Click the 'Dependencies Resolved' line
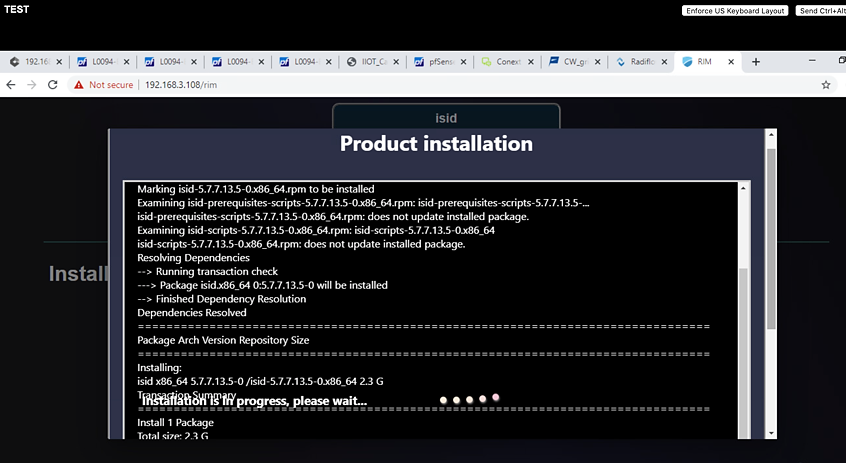This screenshot has height=463, width=846. (x=192, y=312)
